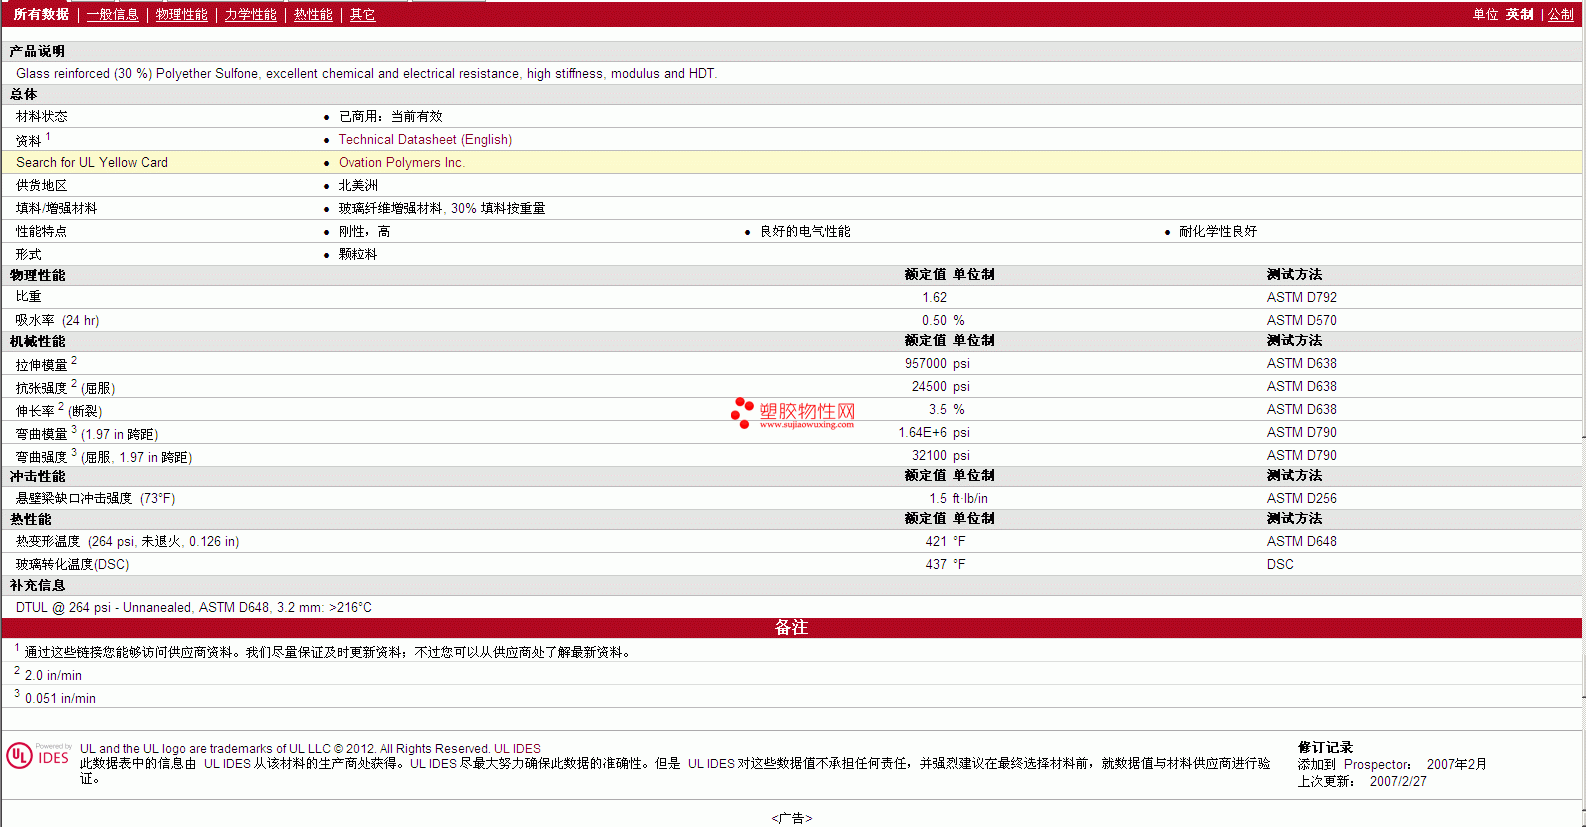Click the 上次更新 date 2007/2/27

[x=1398, y=782]
